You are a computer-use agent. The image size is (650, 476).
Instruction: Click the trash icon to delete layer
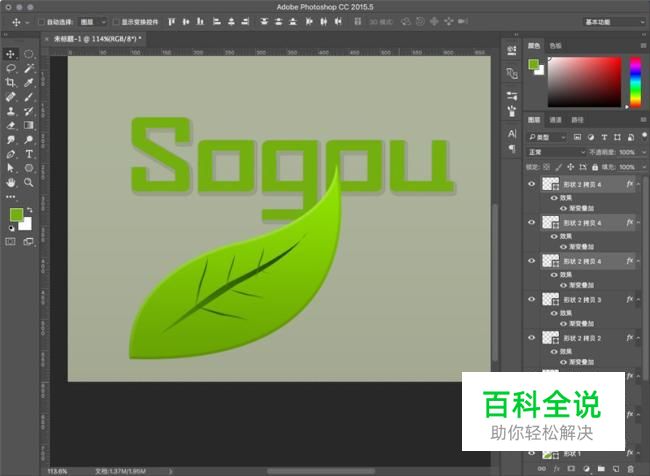(631, 469)
